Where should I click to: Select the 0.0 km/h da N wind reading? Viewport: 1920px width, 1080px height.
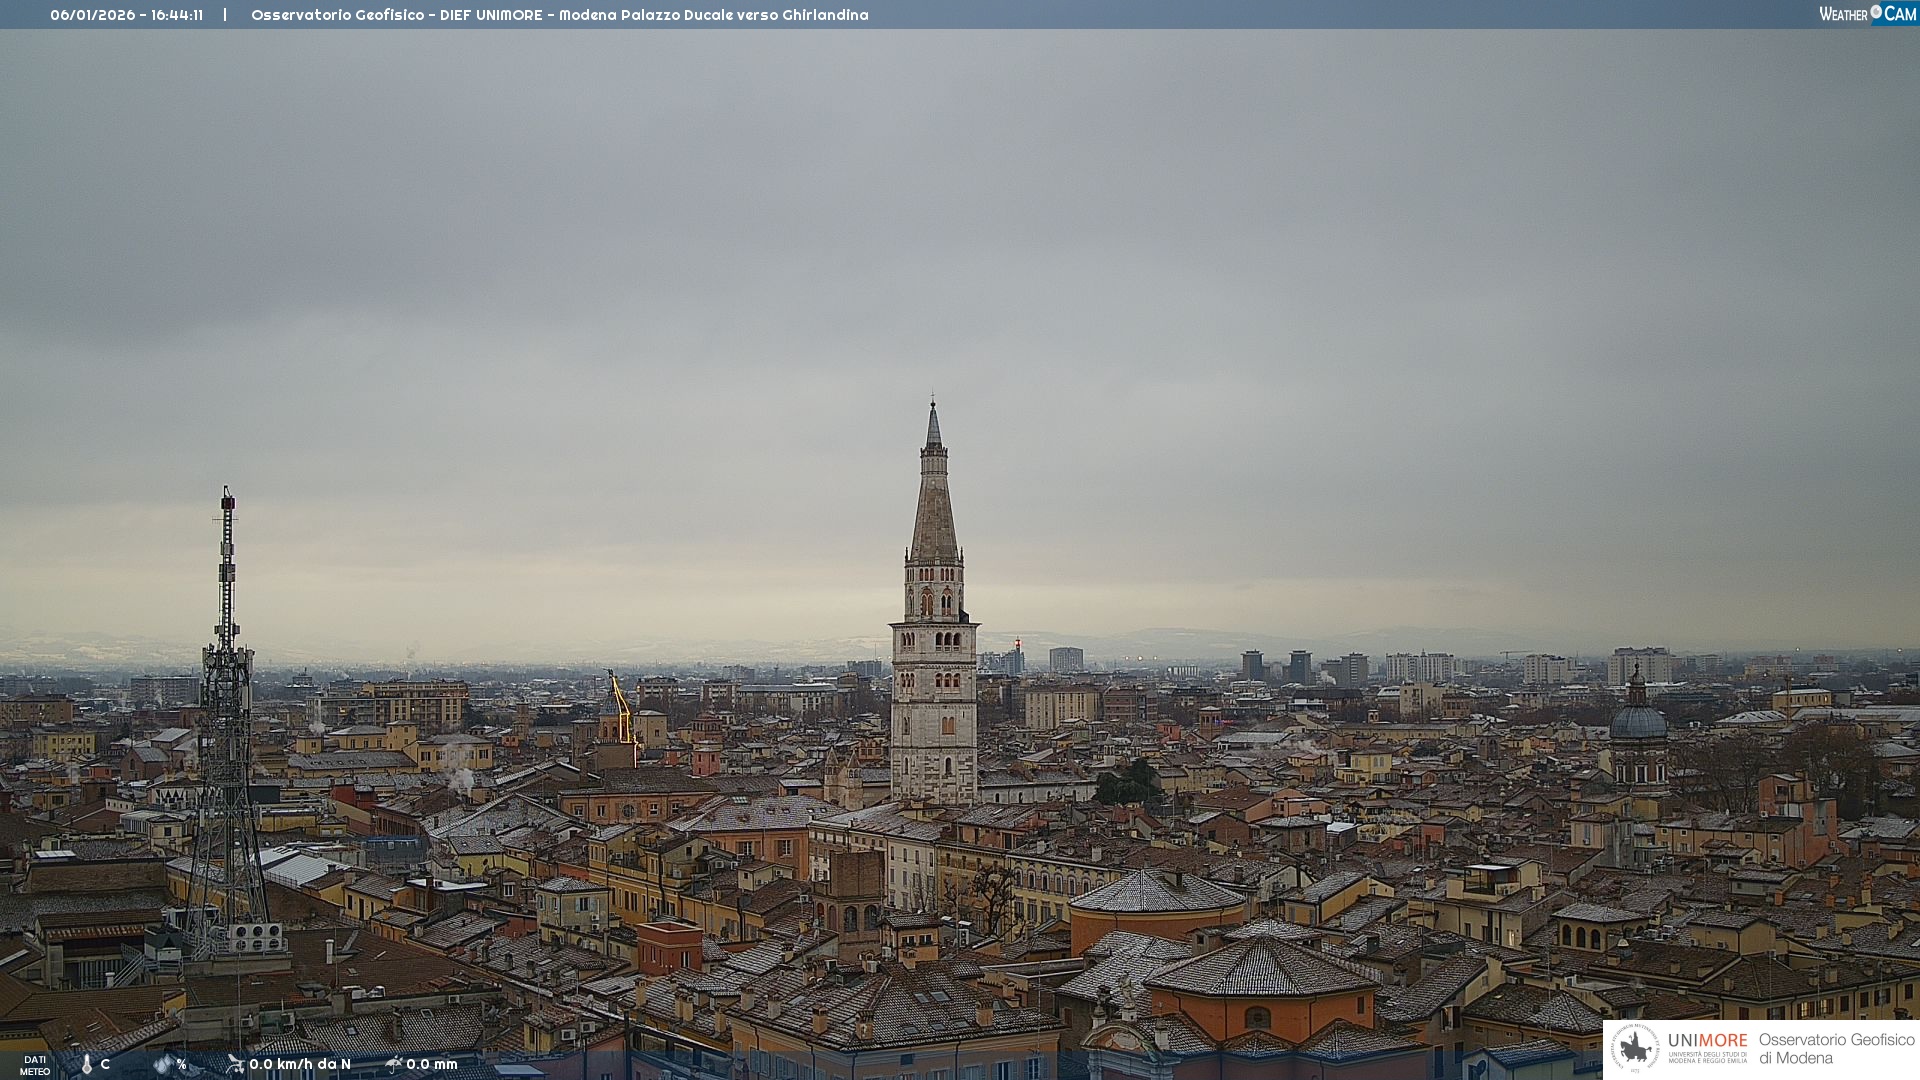300,1064
